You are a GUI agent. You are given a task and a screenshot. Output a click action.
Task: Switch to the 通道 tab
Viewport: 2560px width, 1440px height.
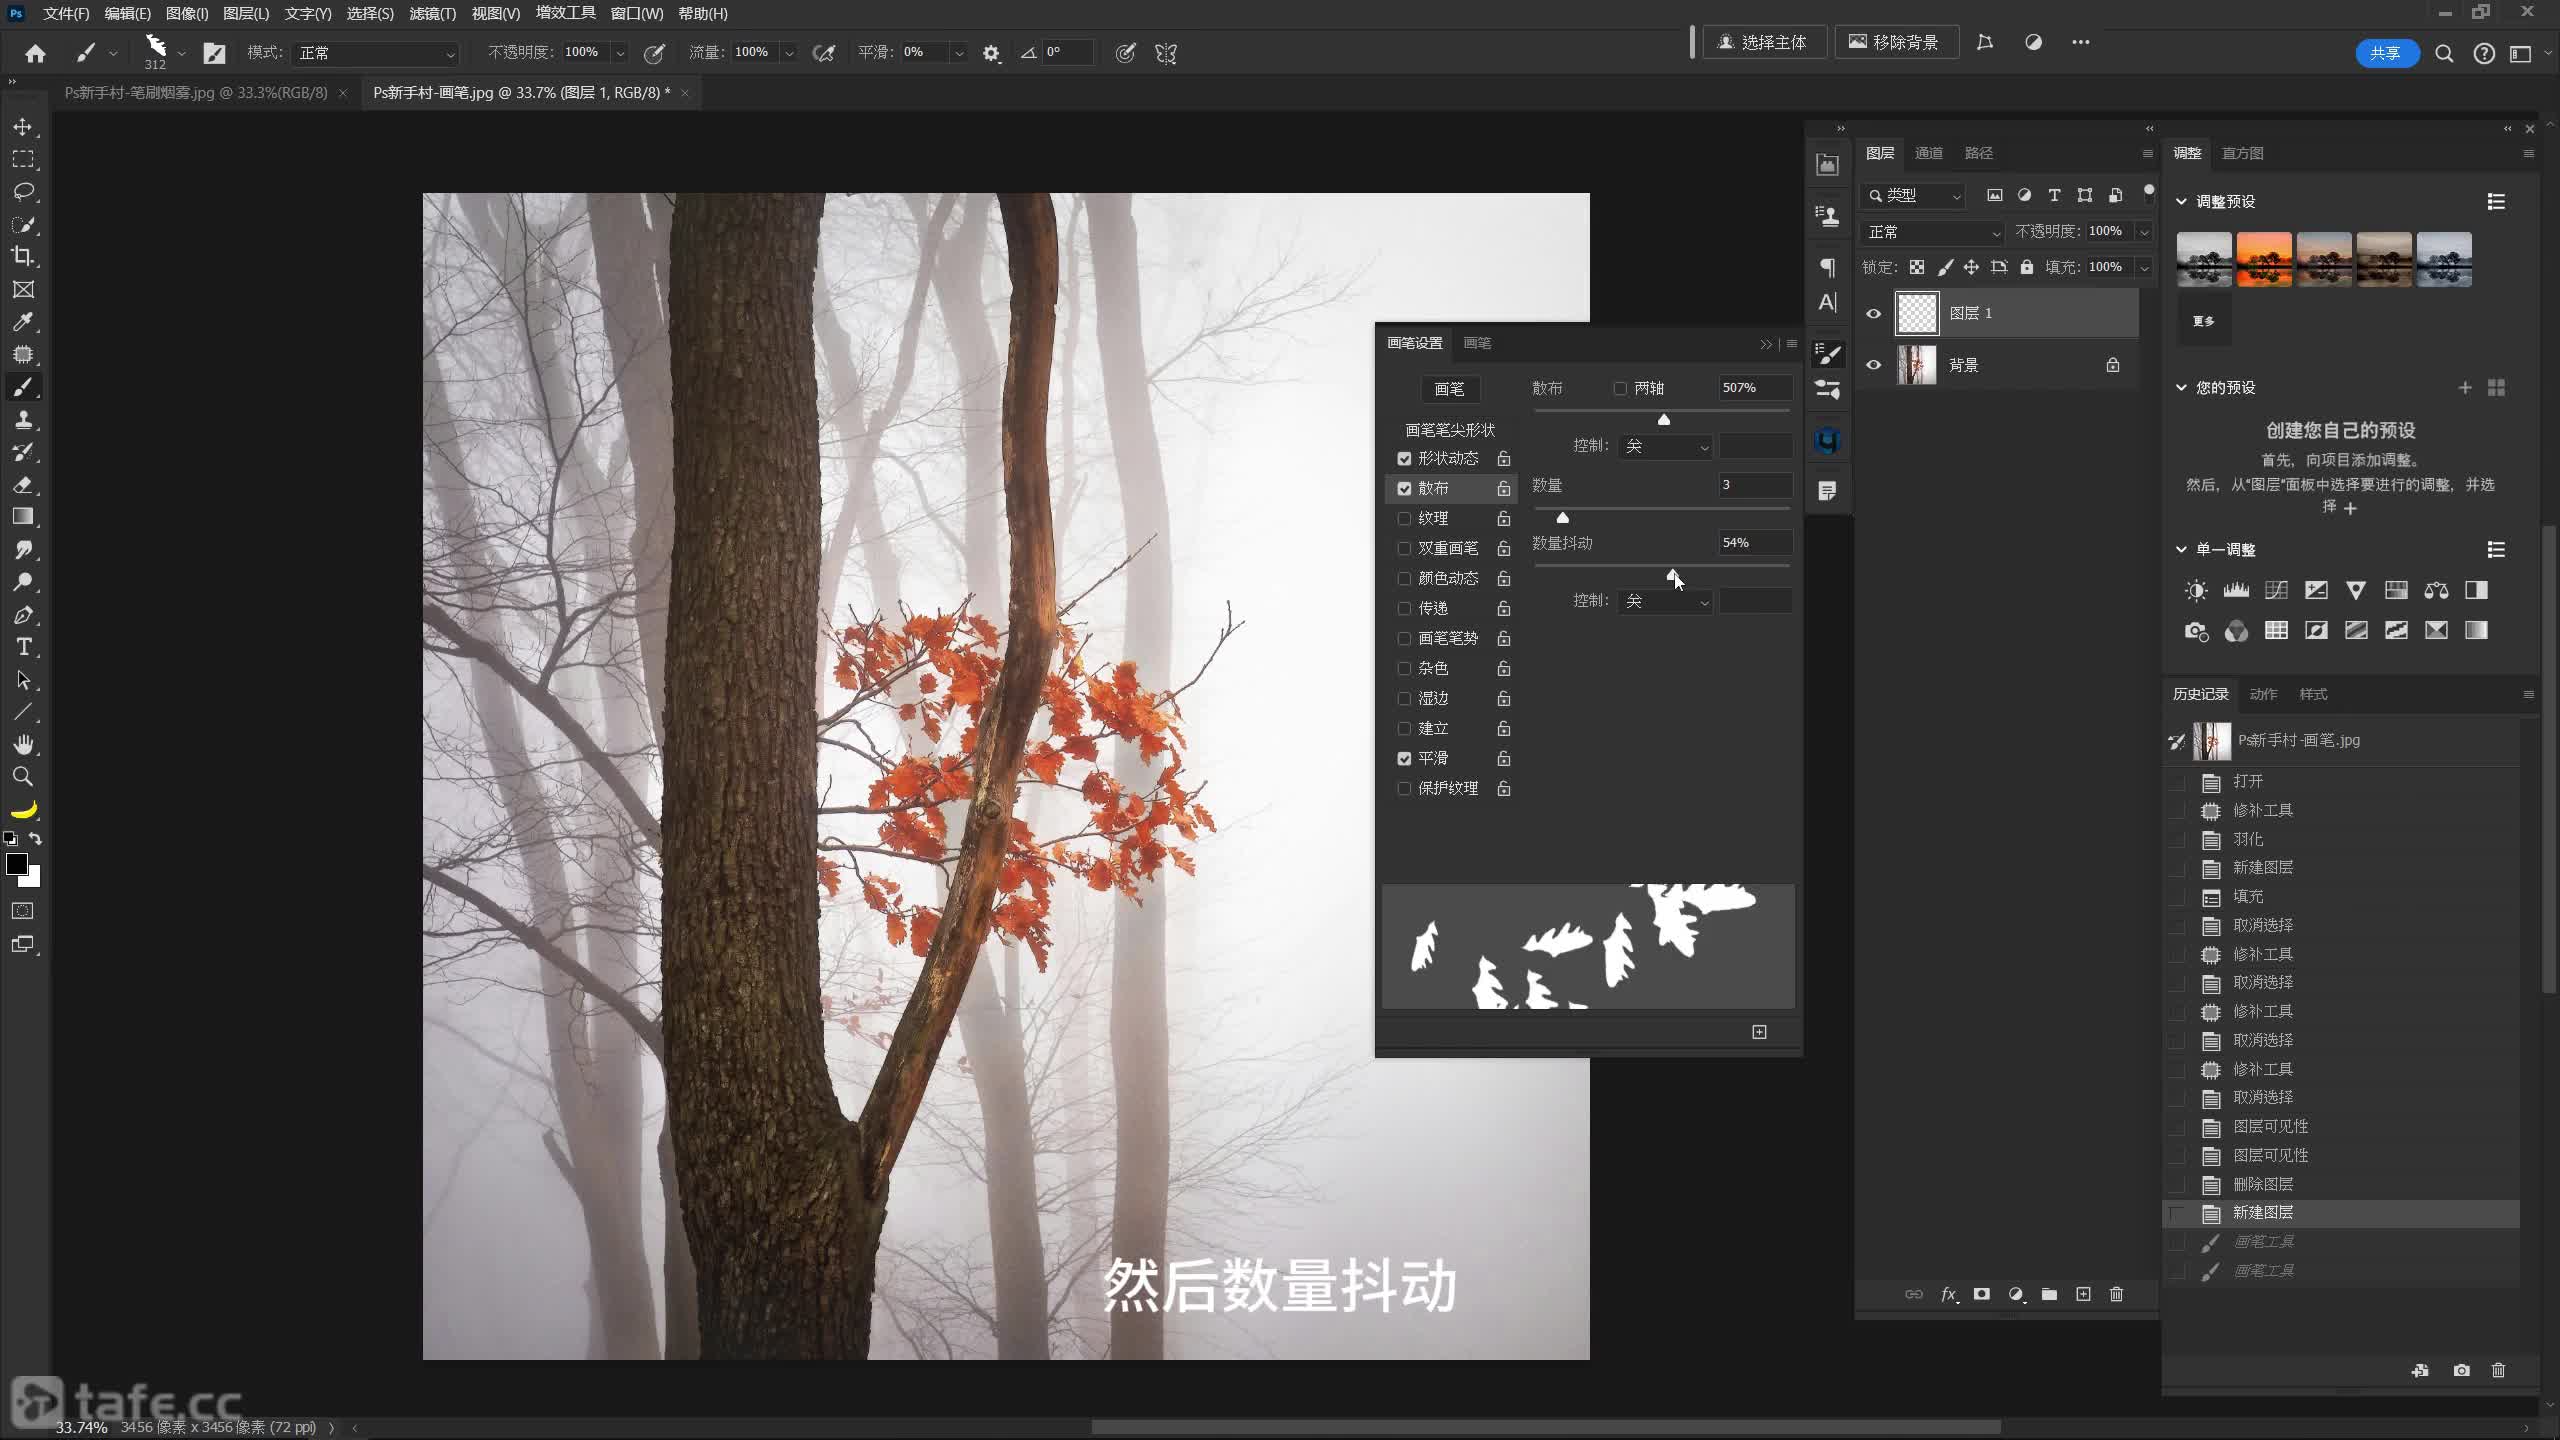(1928, 153)
